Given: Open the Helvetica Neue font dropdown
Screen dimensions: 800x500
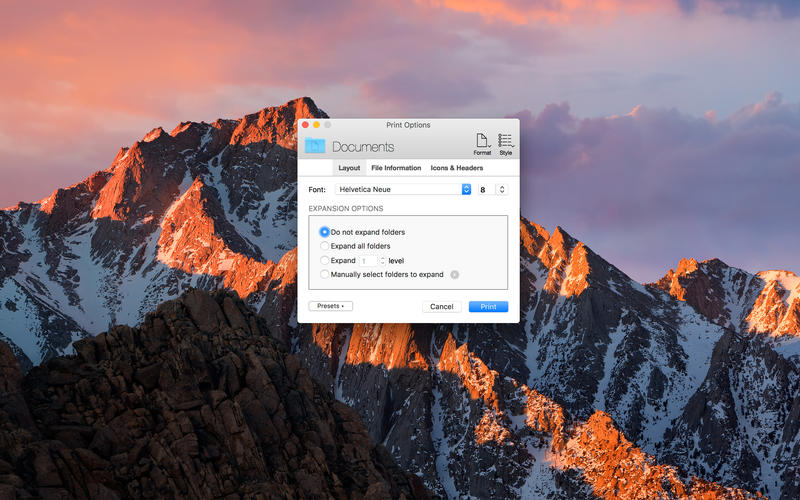Looking at the screenshot, I should point(403,189).
